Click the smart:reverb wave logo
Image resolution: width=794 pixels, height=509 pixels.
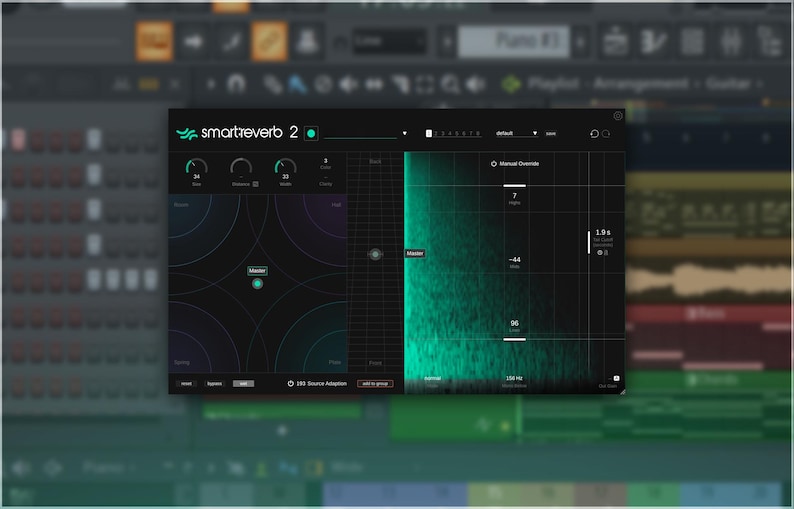pyautogui.click(x=187, y=134)
